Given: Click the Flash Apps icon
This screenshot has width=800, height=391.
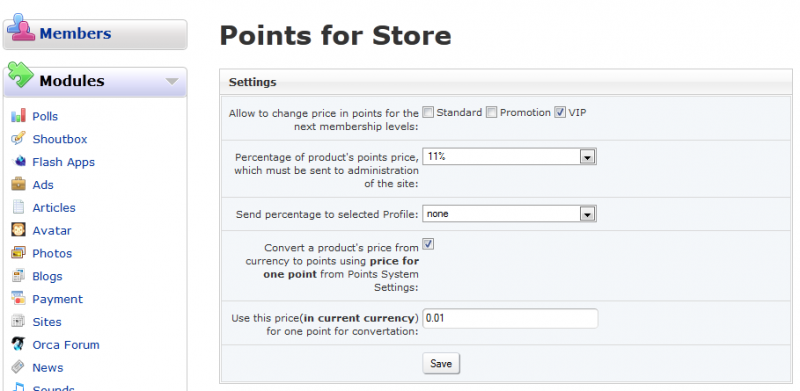Looking at the screenshot, I should pyautogui.click(x=18, y=161).
